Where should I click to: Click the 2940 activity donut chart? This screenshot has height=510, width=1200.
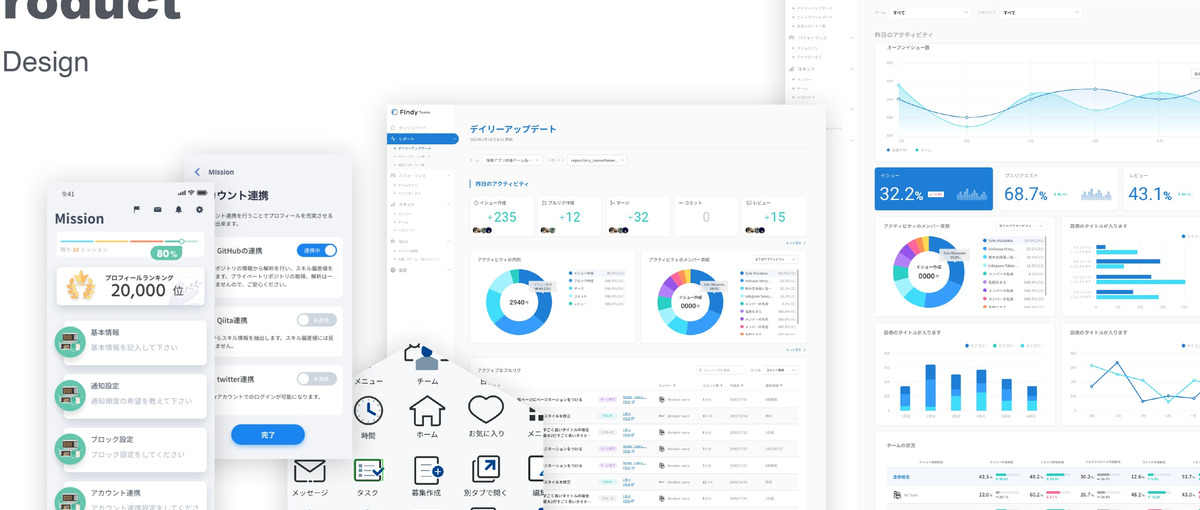click(519, 301)
